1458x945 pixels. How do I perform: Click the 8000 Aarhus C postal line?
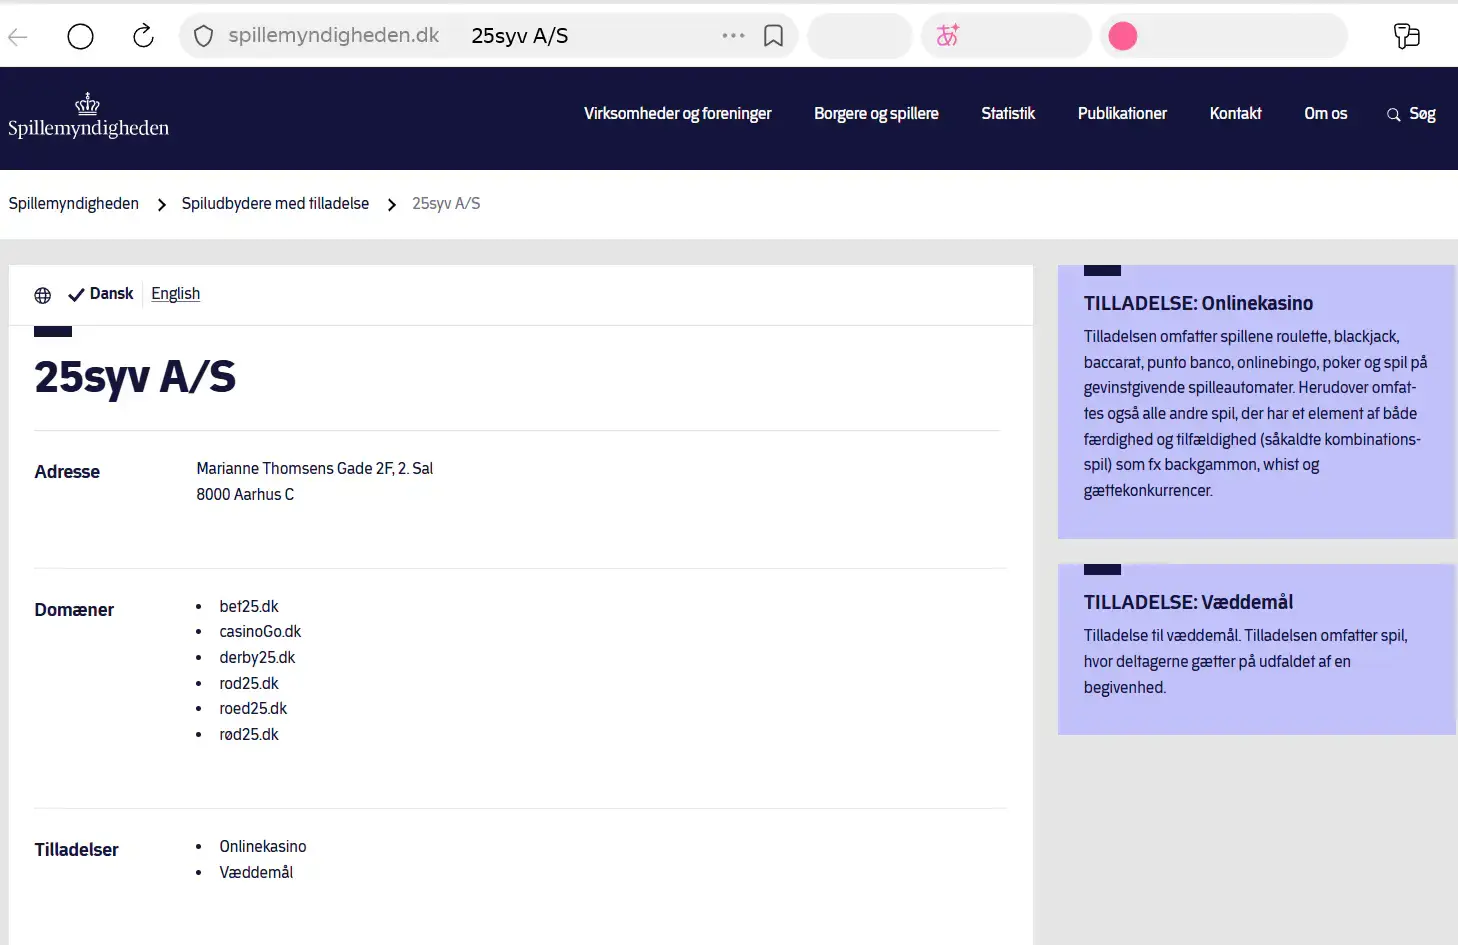pyautogui.click(x=245, y=495)
